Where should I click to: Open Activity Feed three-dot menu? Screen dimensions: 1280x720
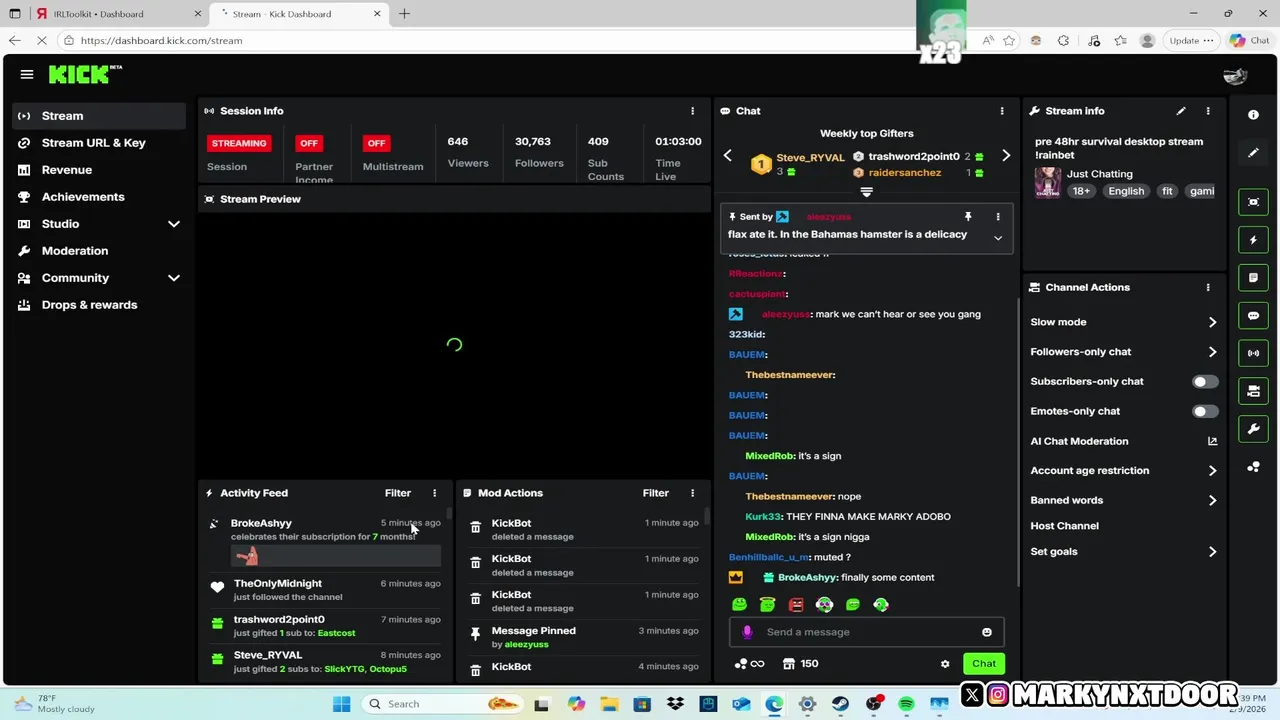(434, 493)
